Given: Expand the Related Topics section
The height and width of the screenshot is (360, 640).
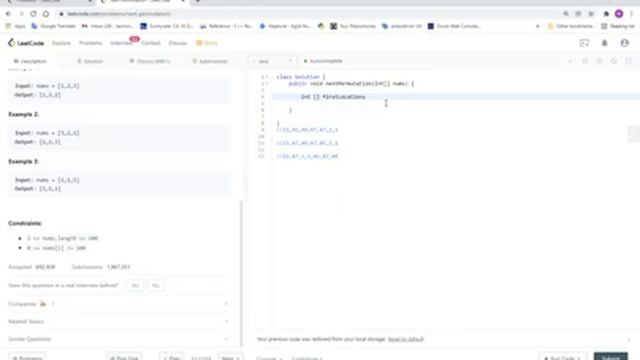Looking at the screenshot, I should [x=118, y=322].
